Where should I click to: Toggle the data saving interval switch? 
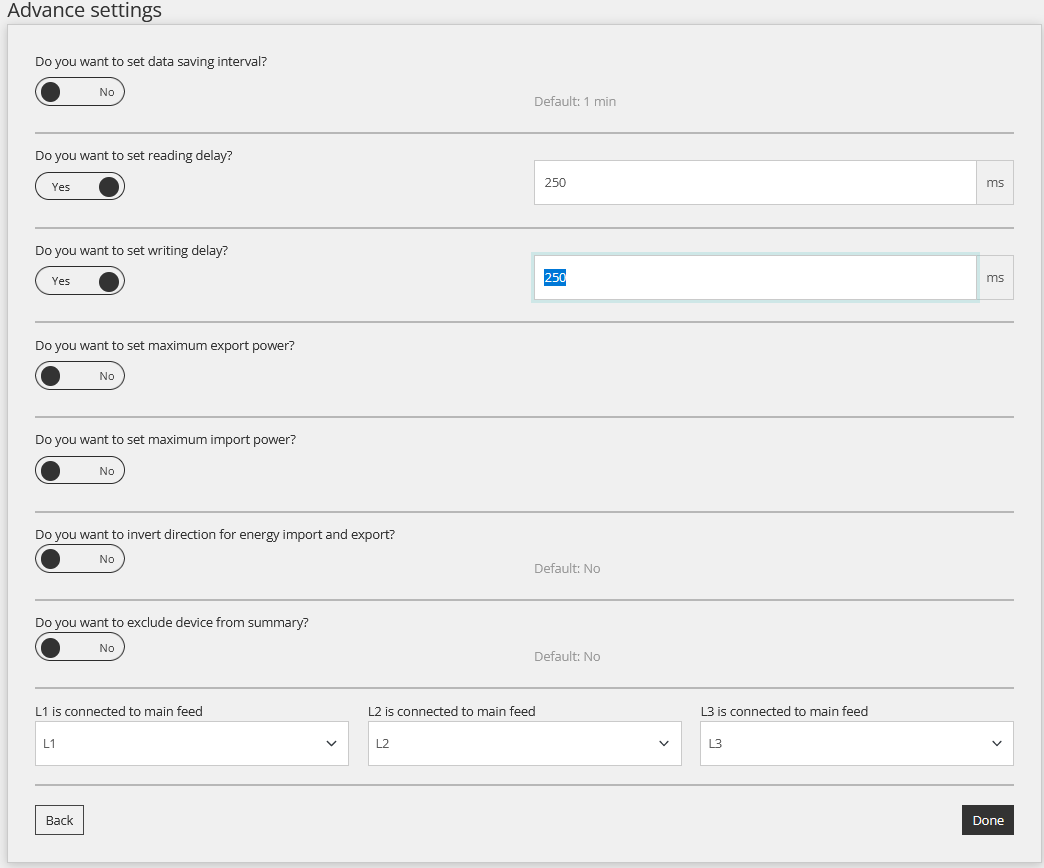80,92
